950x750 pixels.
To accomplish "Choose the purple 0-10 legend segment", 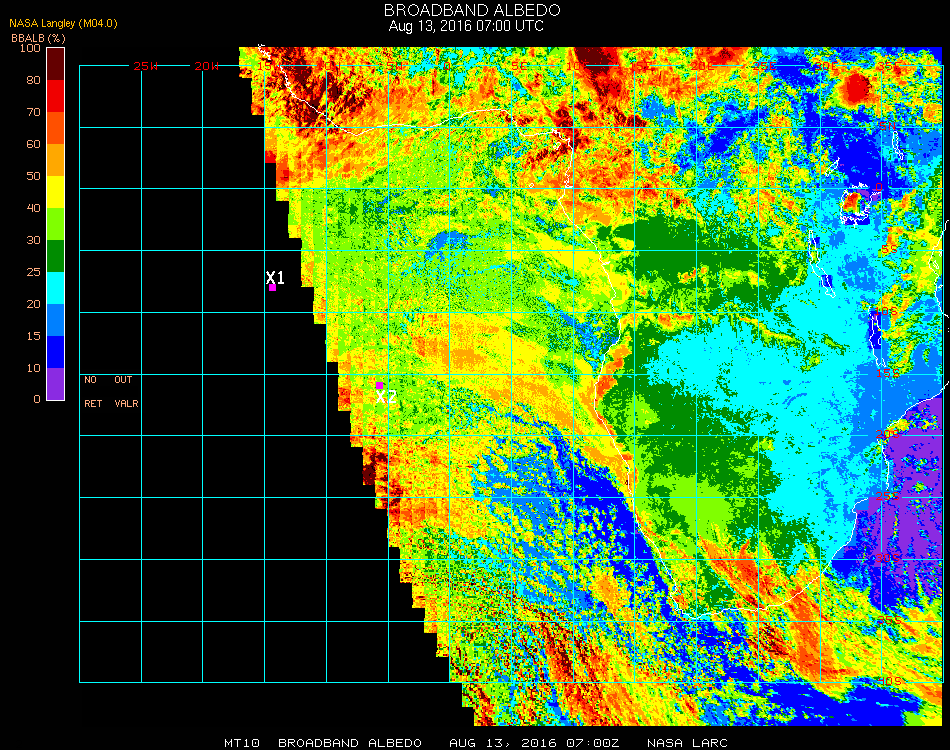I will tap(55, 384).
